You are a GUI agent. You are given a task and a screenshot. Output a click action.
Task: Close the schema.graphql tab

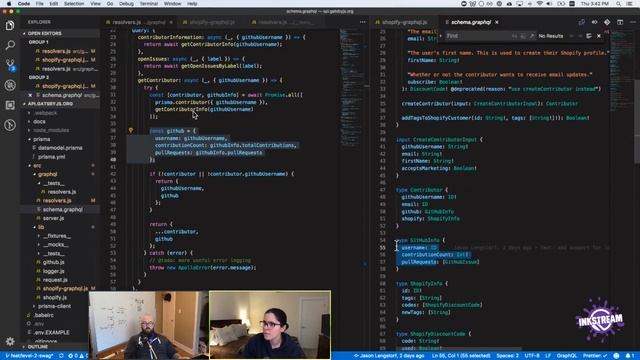pos(497,22)
